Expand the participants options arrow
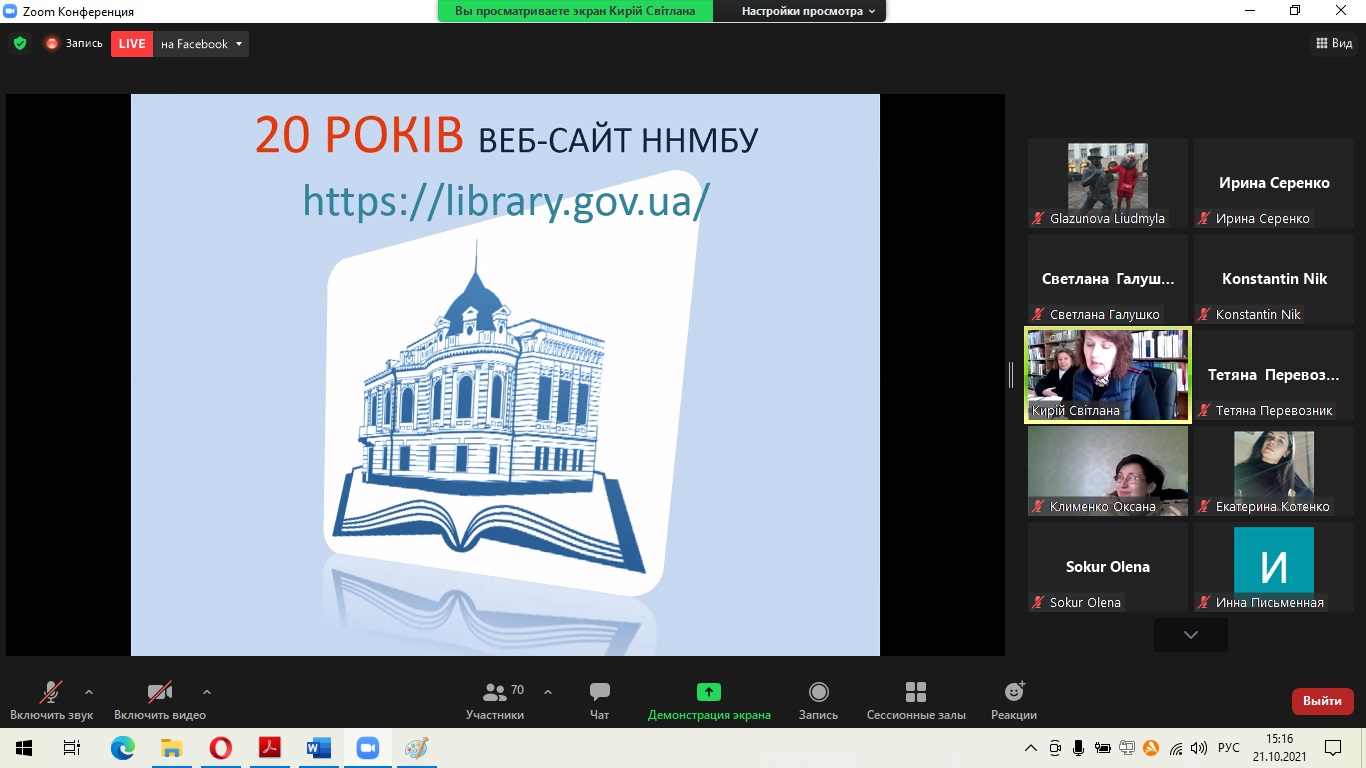1366x768 pixels. (548, 692)
